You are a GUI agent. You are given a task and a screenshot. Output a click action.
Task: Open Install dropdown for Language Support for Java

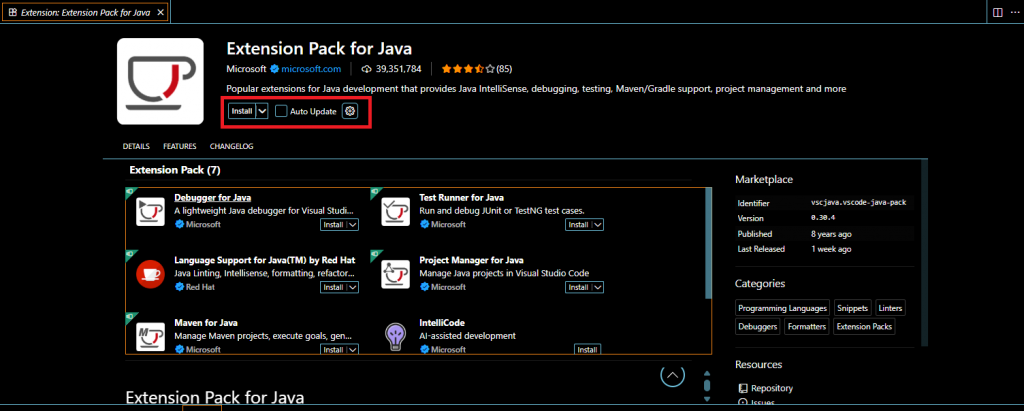tap(353, 287)
